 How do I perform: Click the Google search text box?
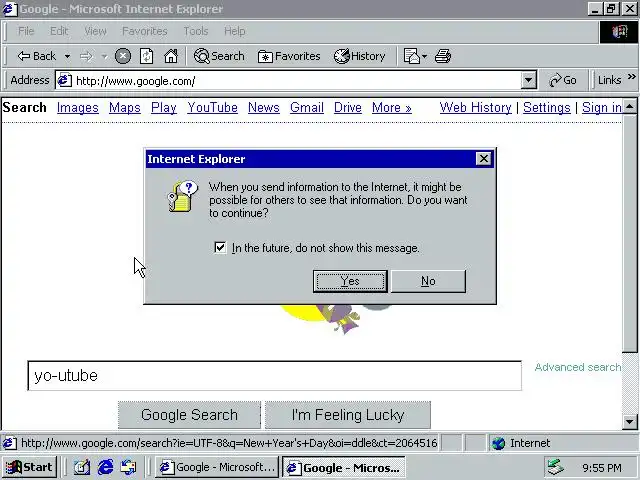(275, 376)
